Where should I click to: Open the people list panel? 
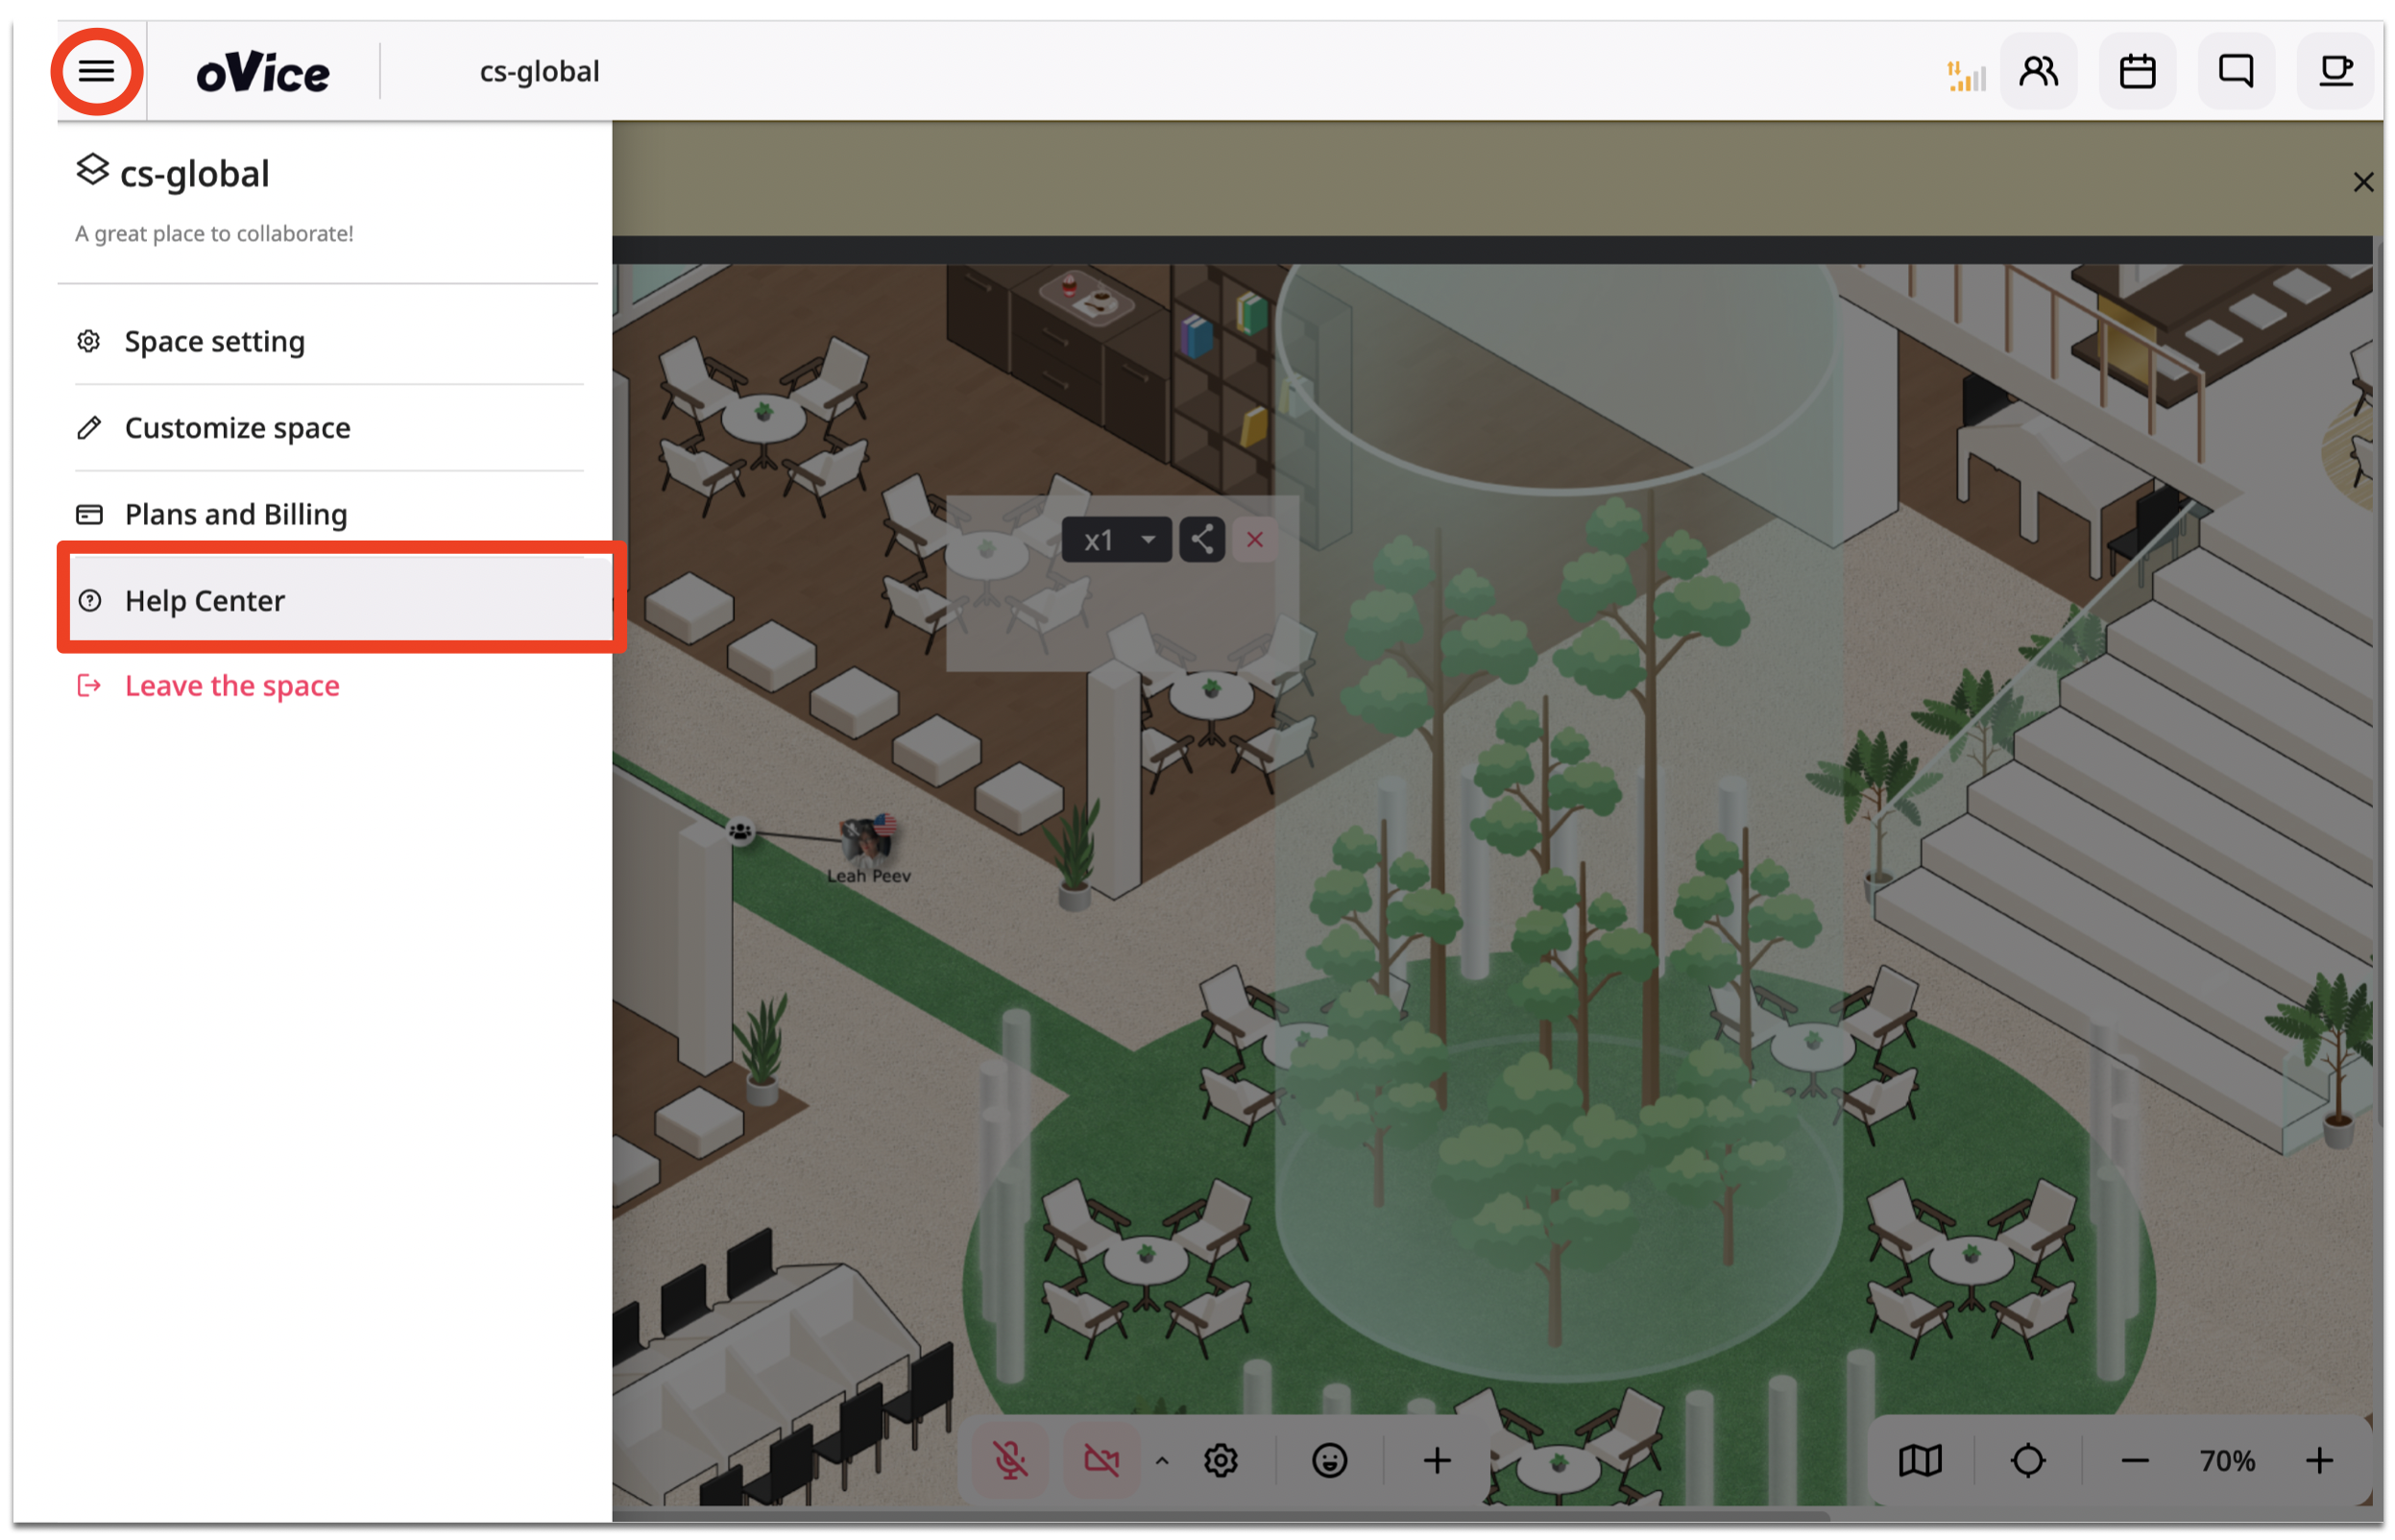2039,70
